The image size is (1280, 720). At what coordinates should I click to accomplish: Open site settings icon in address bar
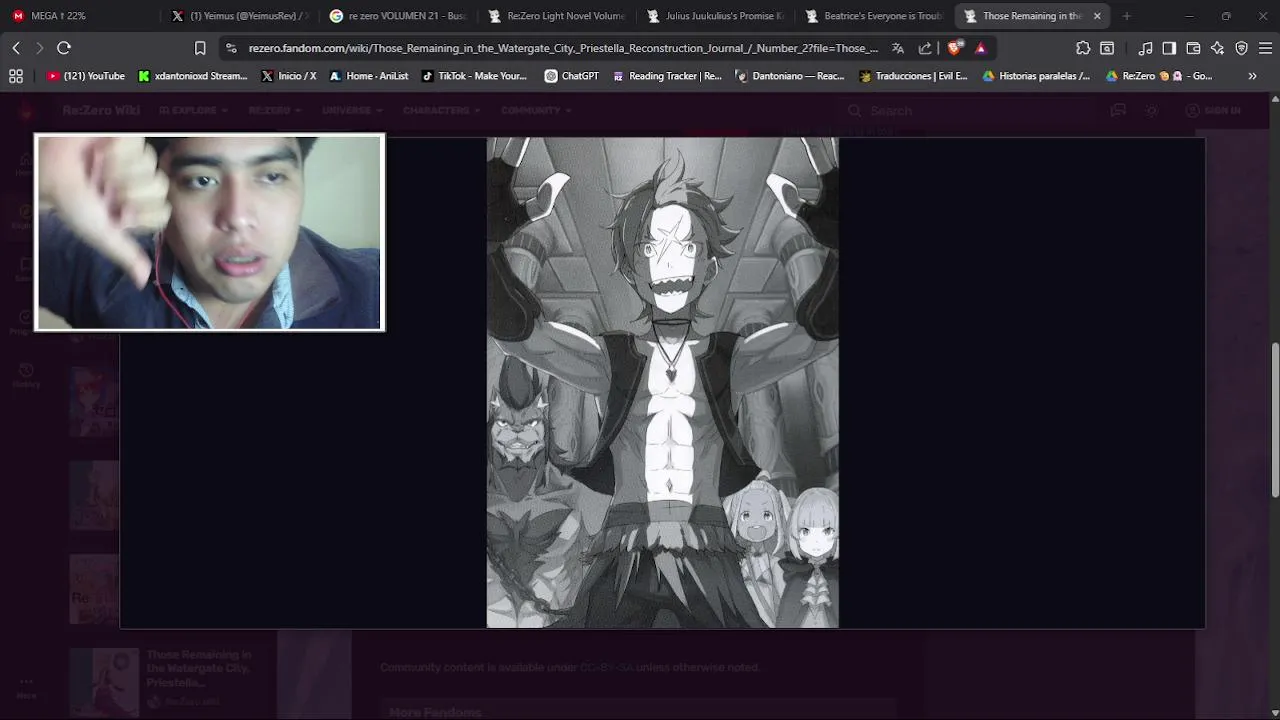pyautogui.click(x=231, y=48)
